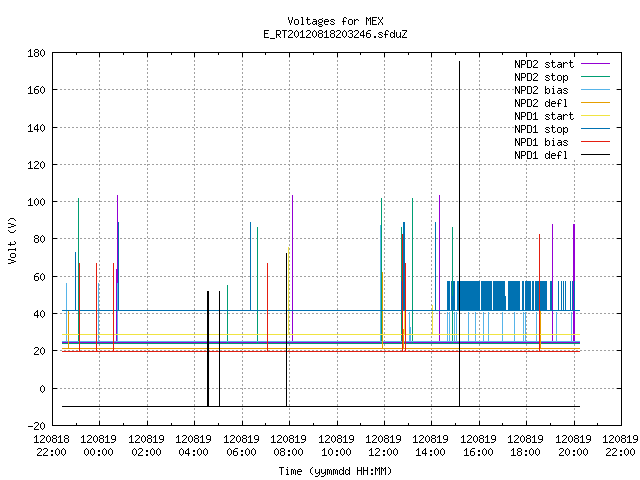
Task: Click the "NPD2 start" legend label
Action: pyautogui.click(x=544, y=64)
